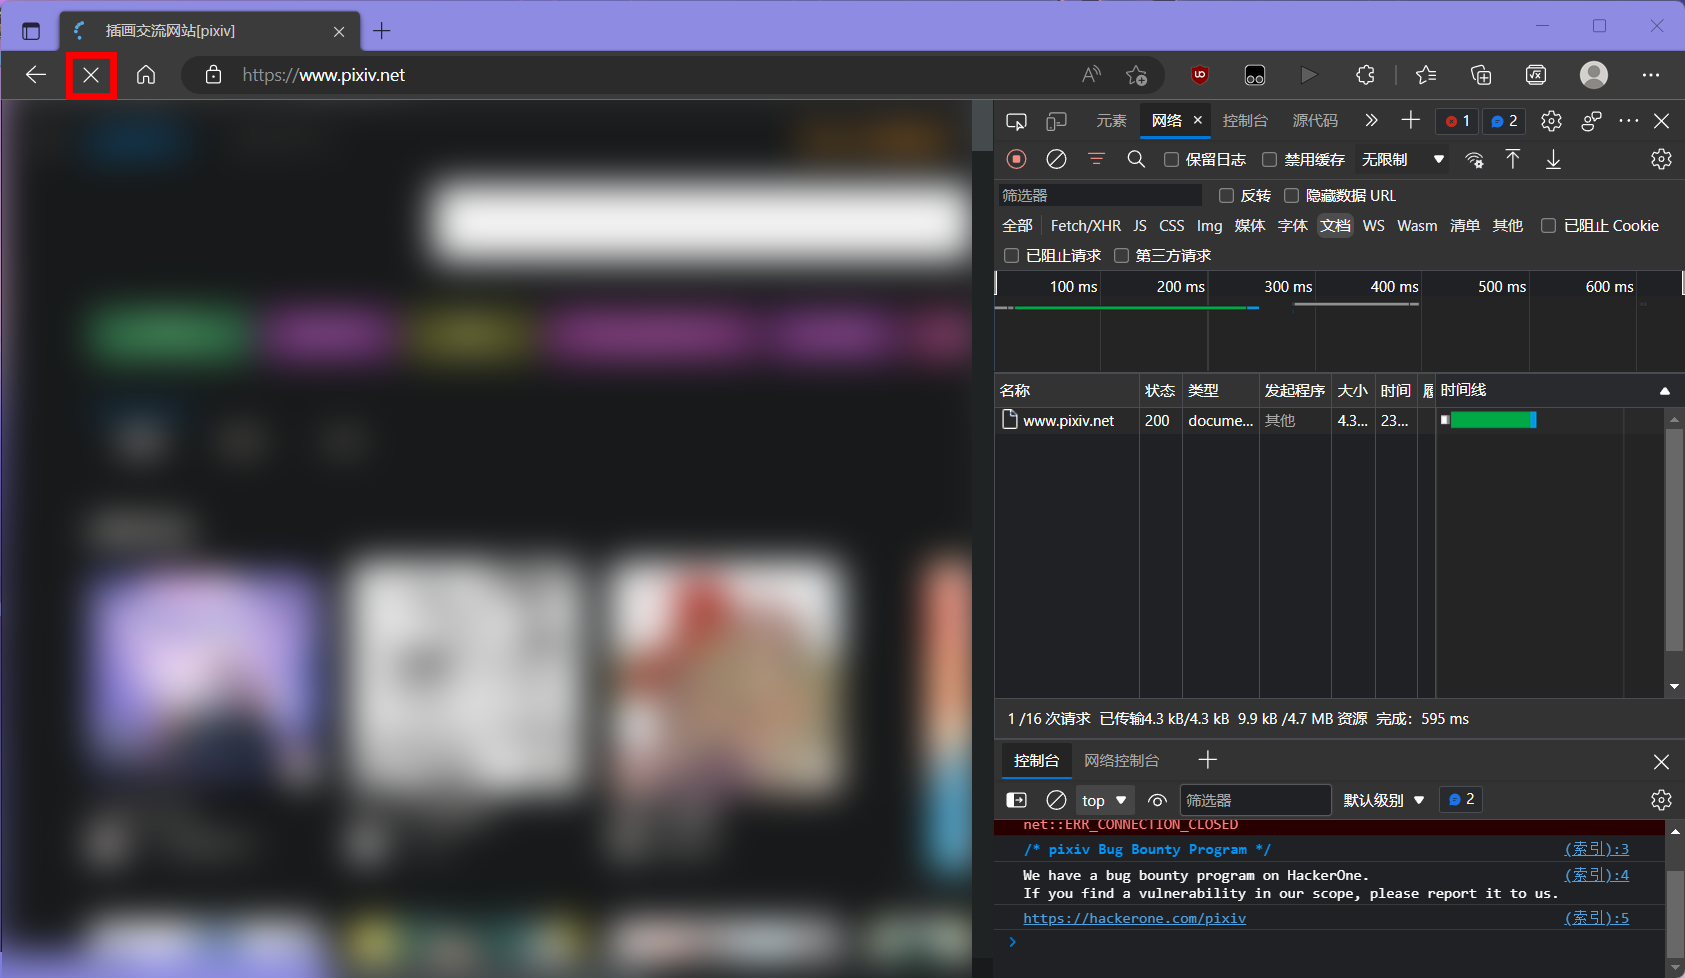Check the 反转 filter option
This screenshot has width=1685, height=978.
tap(1227, 196)
